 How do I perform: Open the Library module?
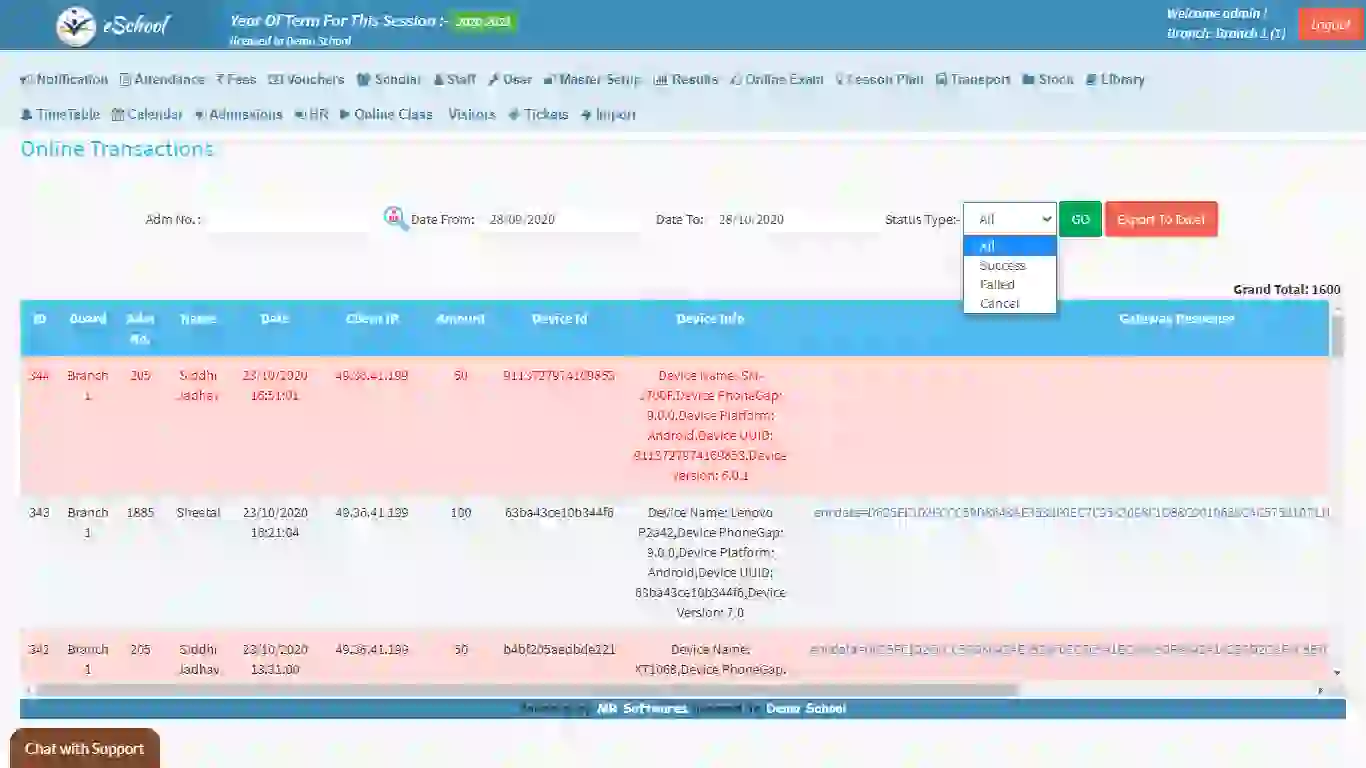click(1115, 79)
